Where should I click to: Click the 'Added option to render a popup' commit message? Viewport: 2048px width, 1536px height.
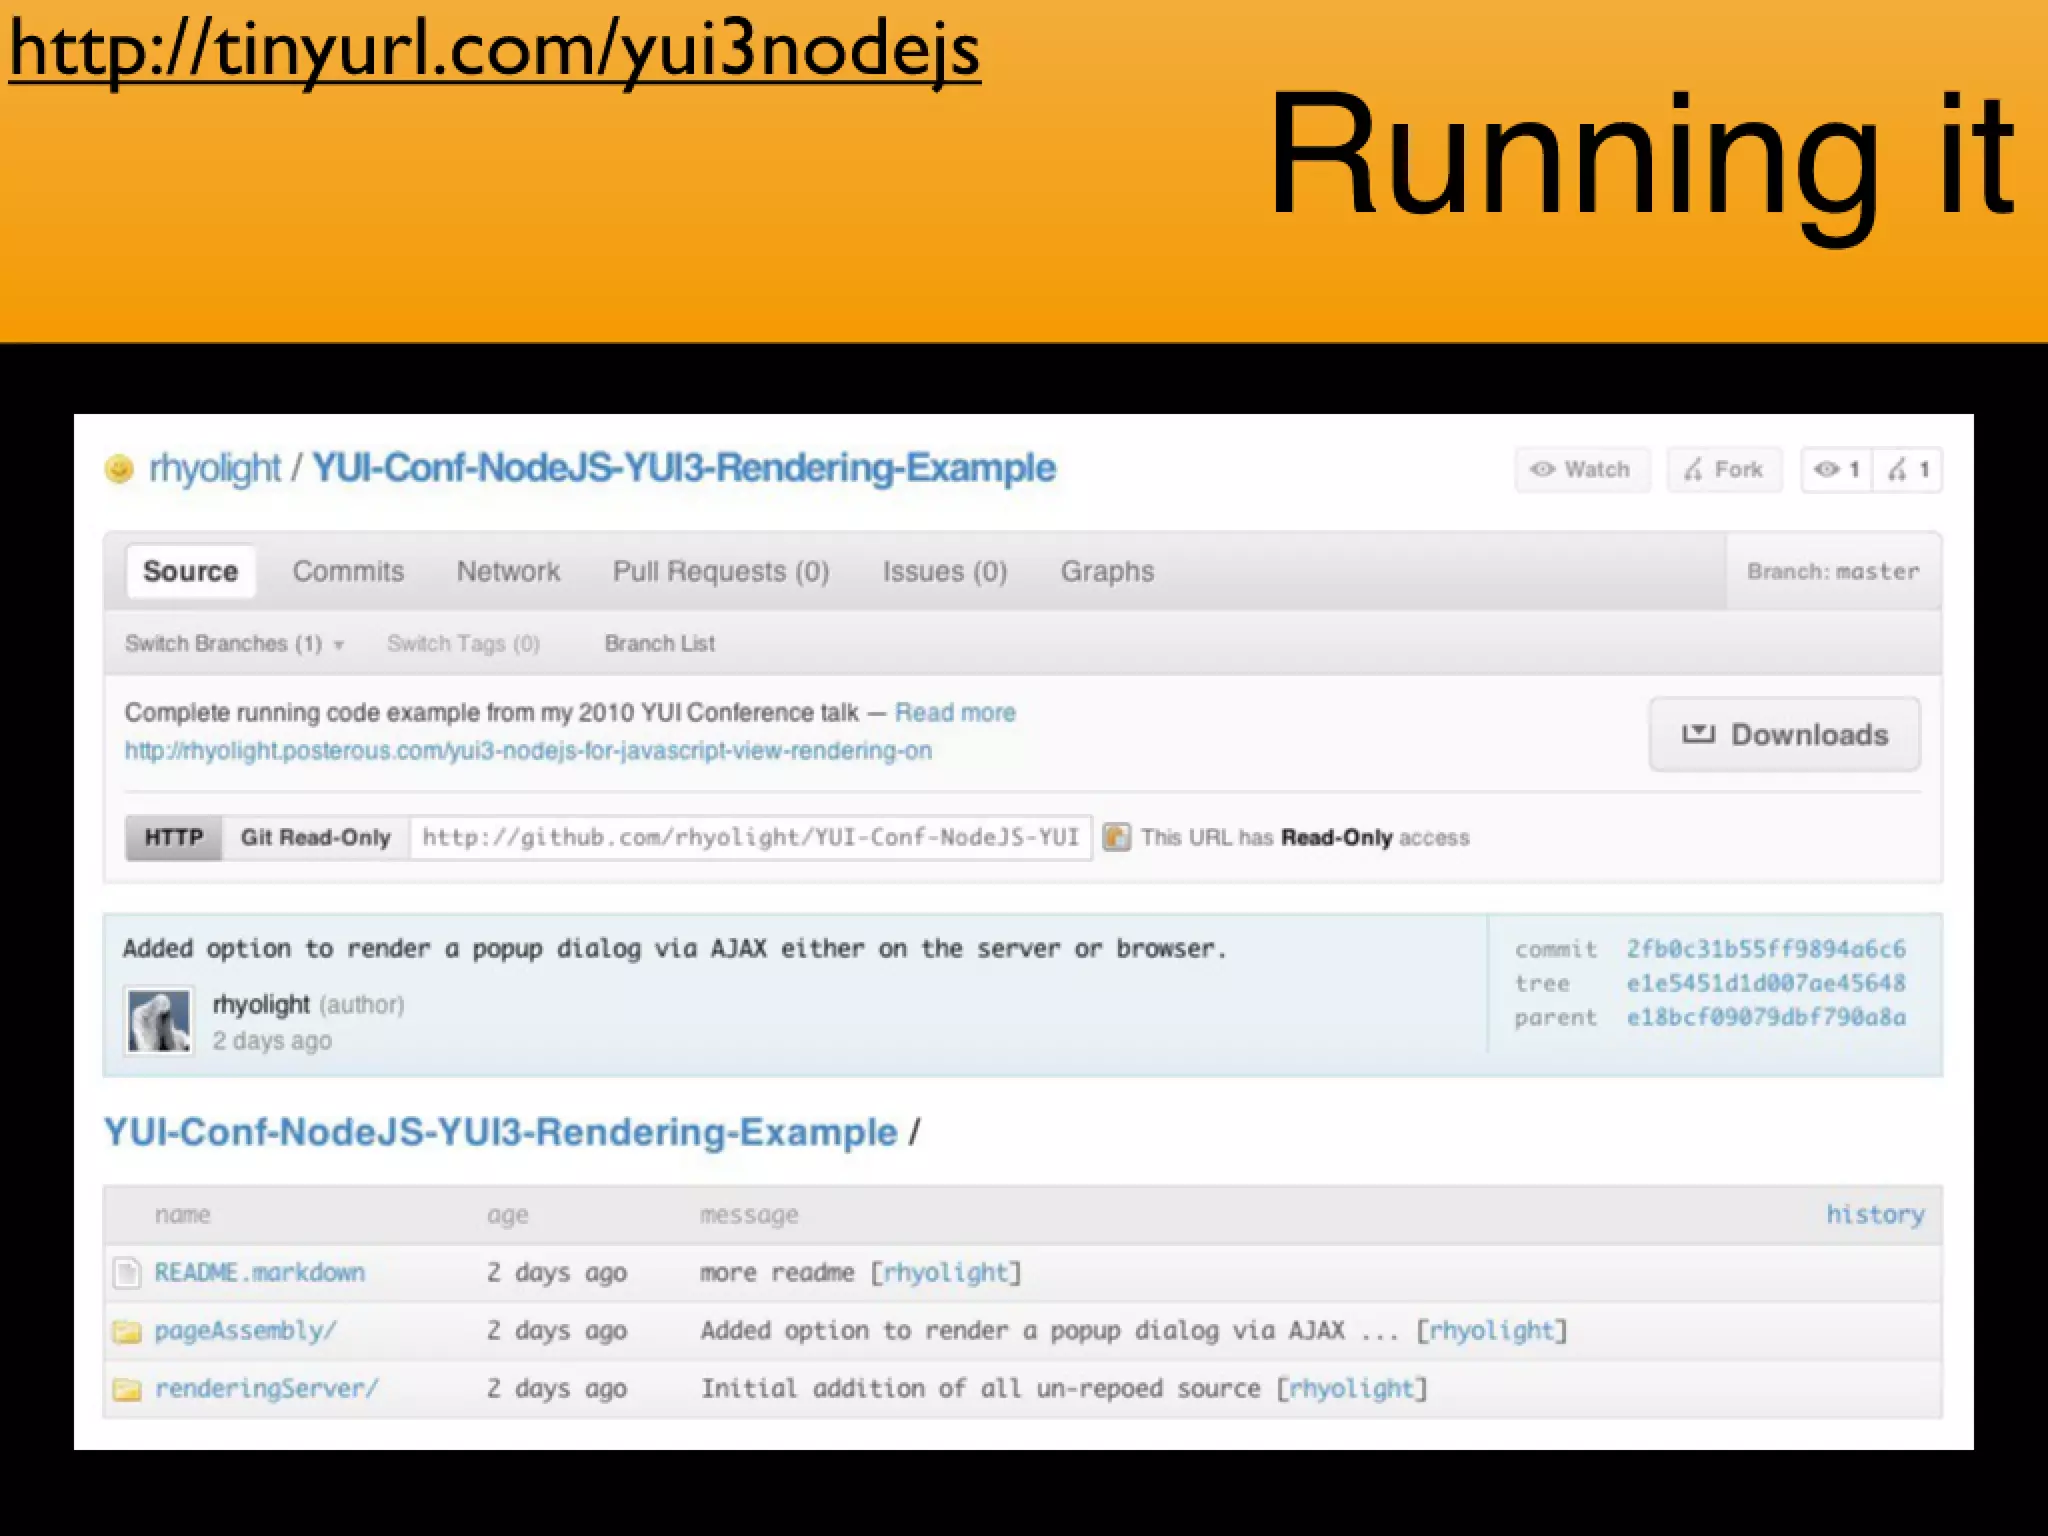(x=674, y=948)
